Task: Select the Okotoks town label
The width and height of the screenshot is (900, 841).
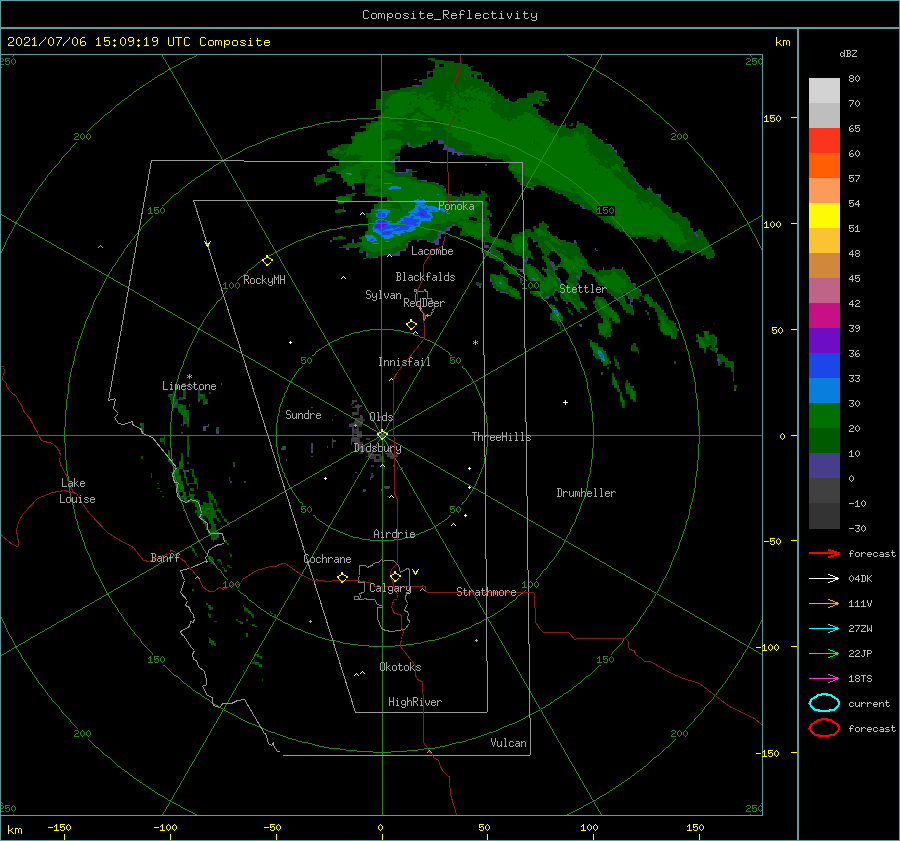Action: point(400,667)
